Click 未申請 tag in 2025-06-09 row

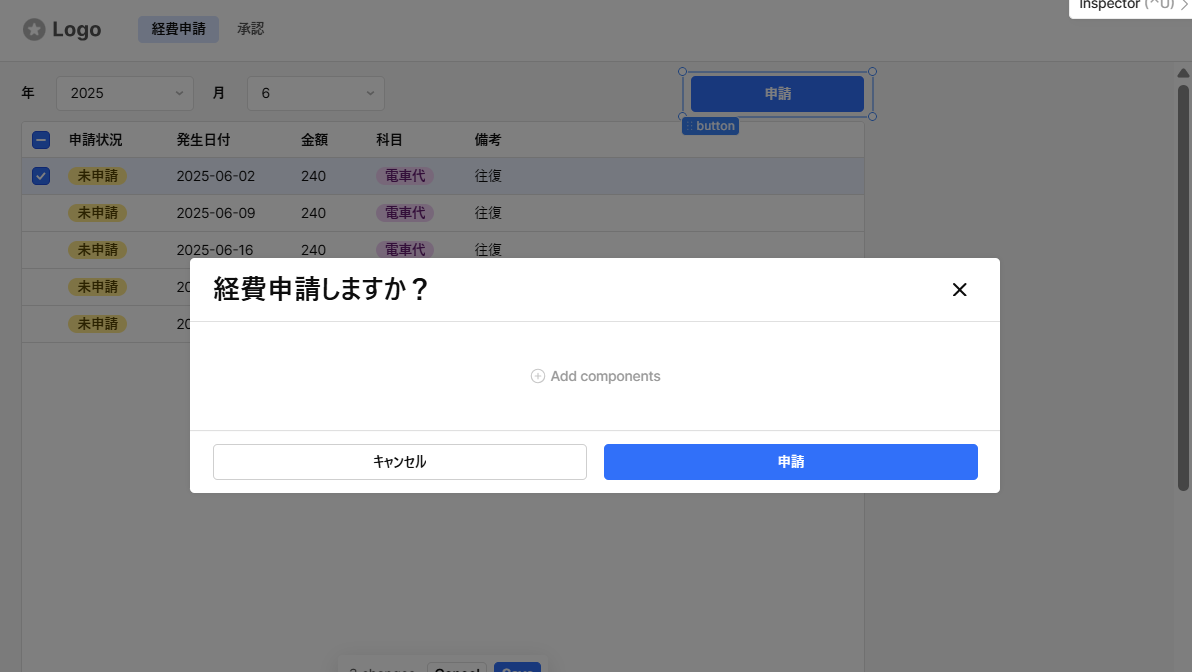pyautogui.click(x=97, y=213)
